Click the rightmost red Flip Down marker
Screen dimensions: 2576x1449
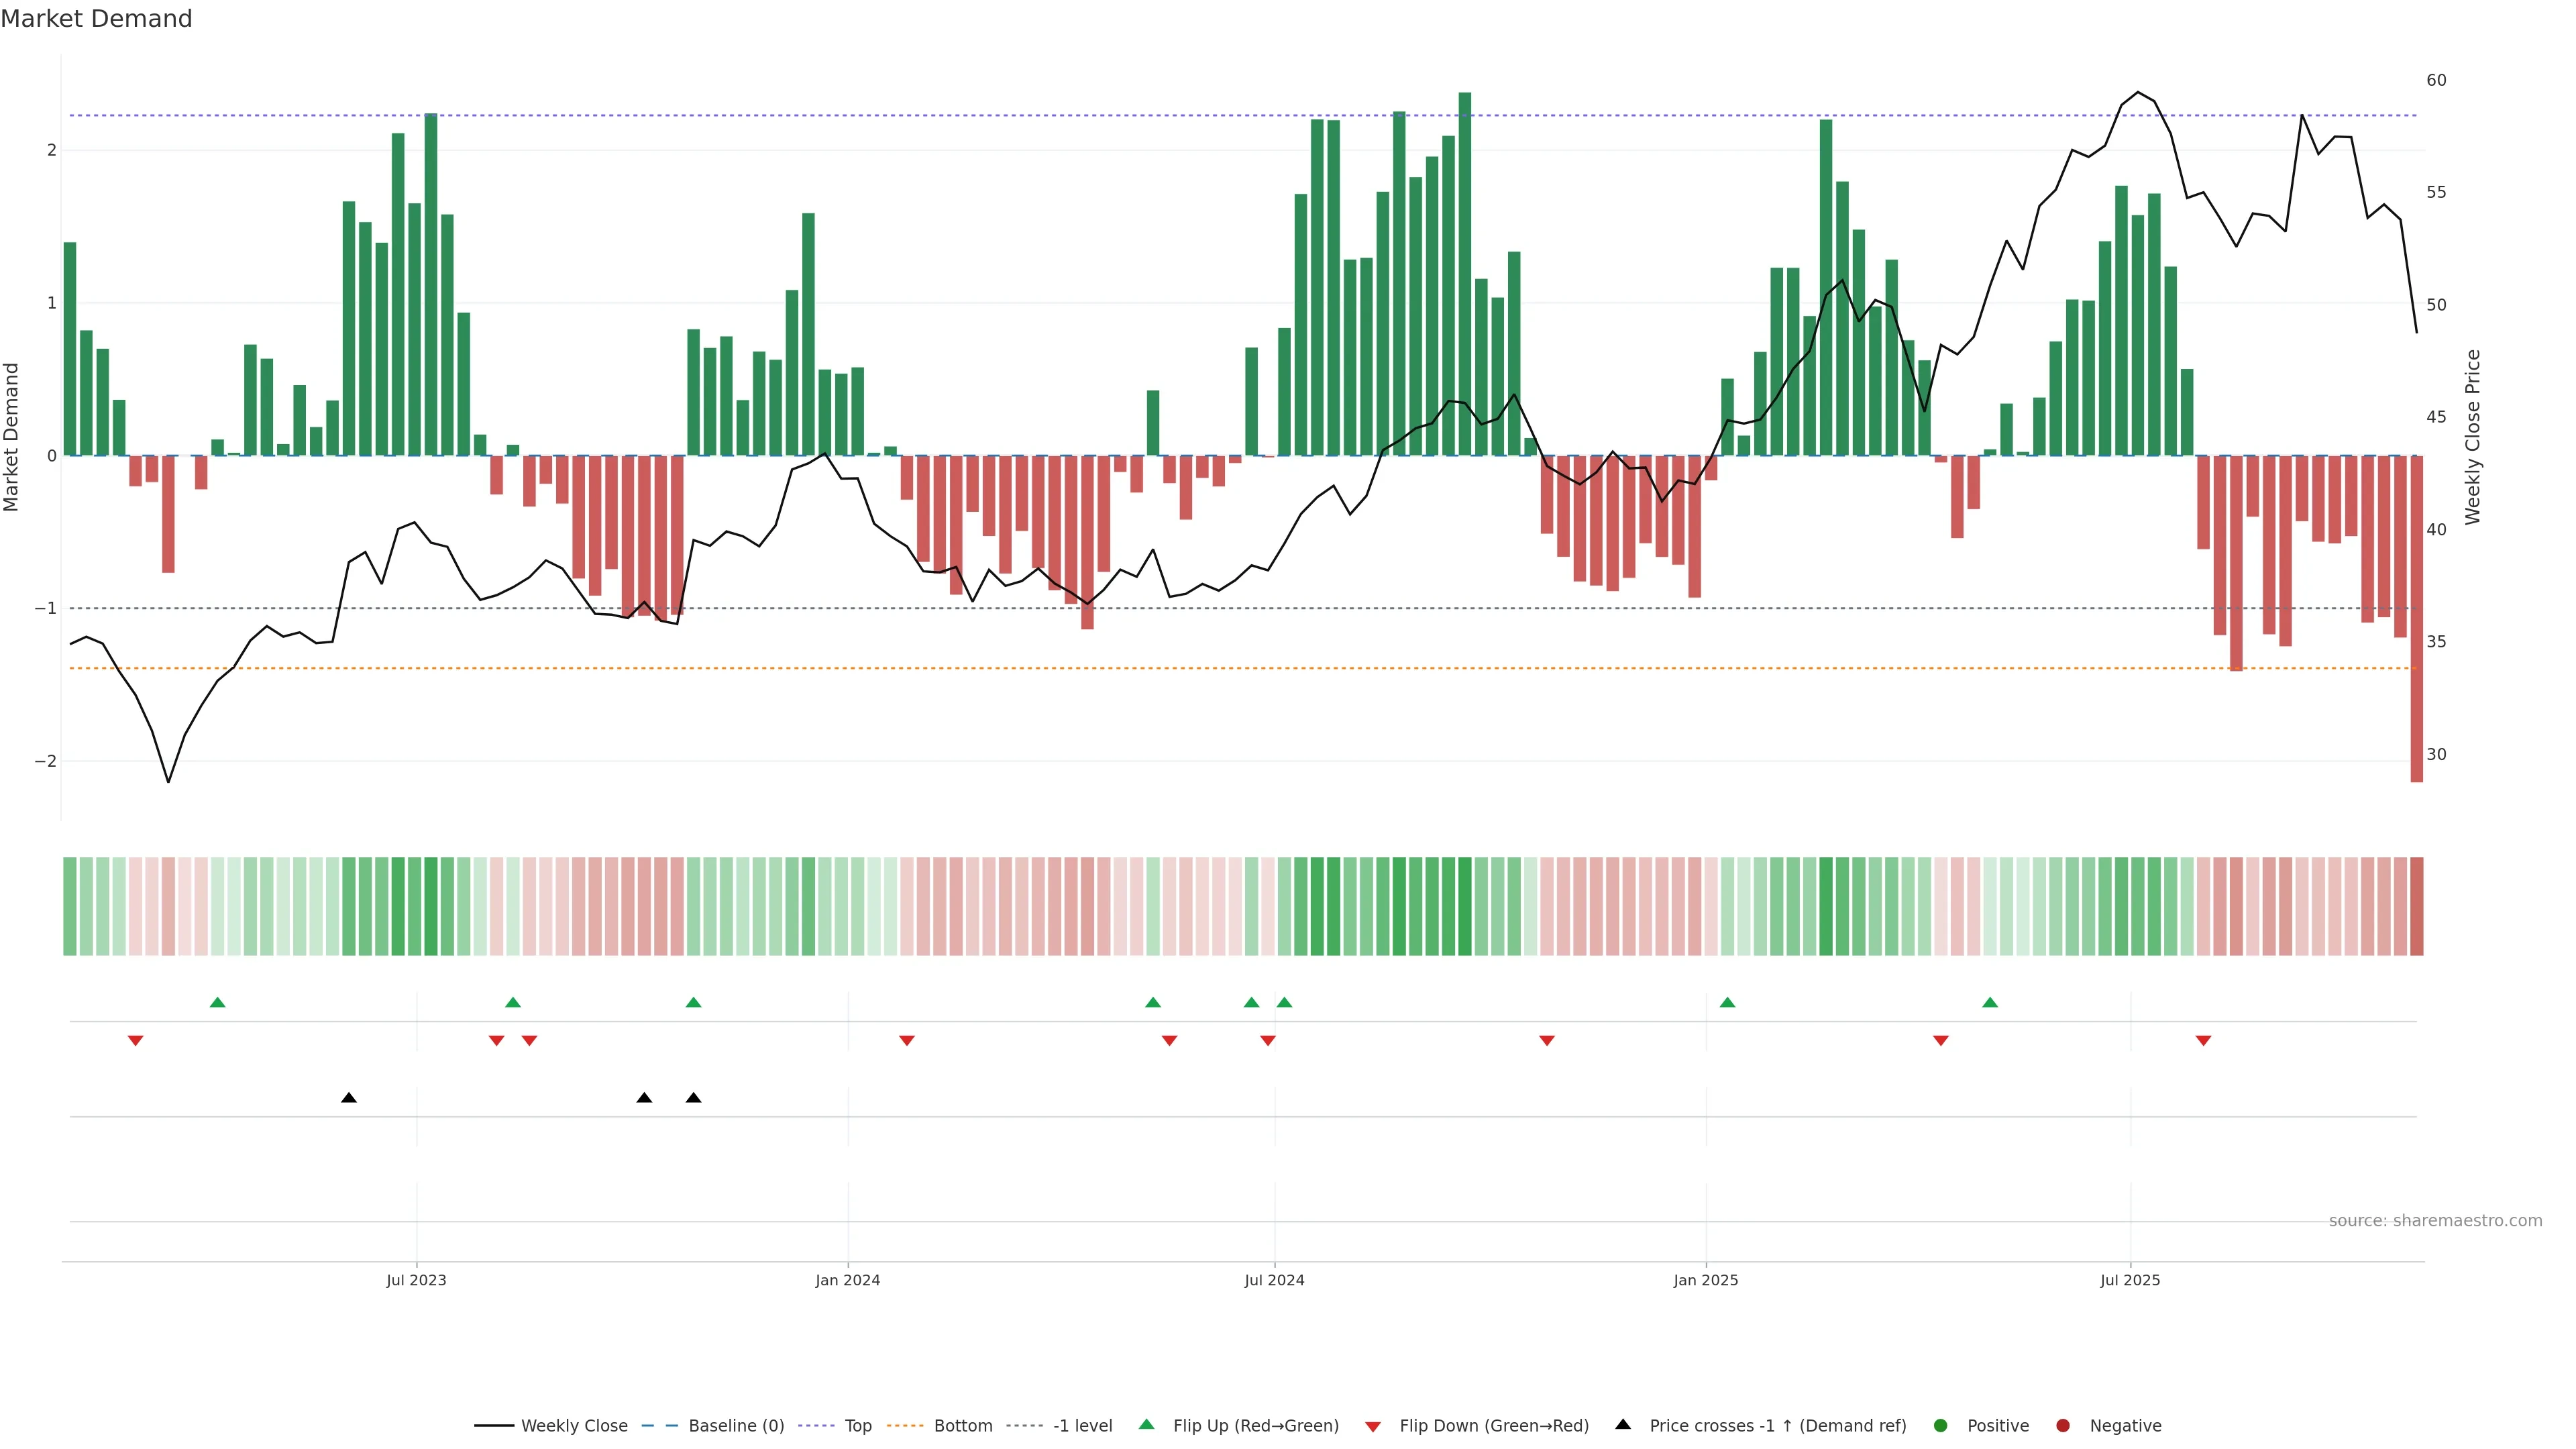tap(2203, 1040)
